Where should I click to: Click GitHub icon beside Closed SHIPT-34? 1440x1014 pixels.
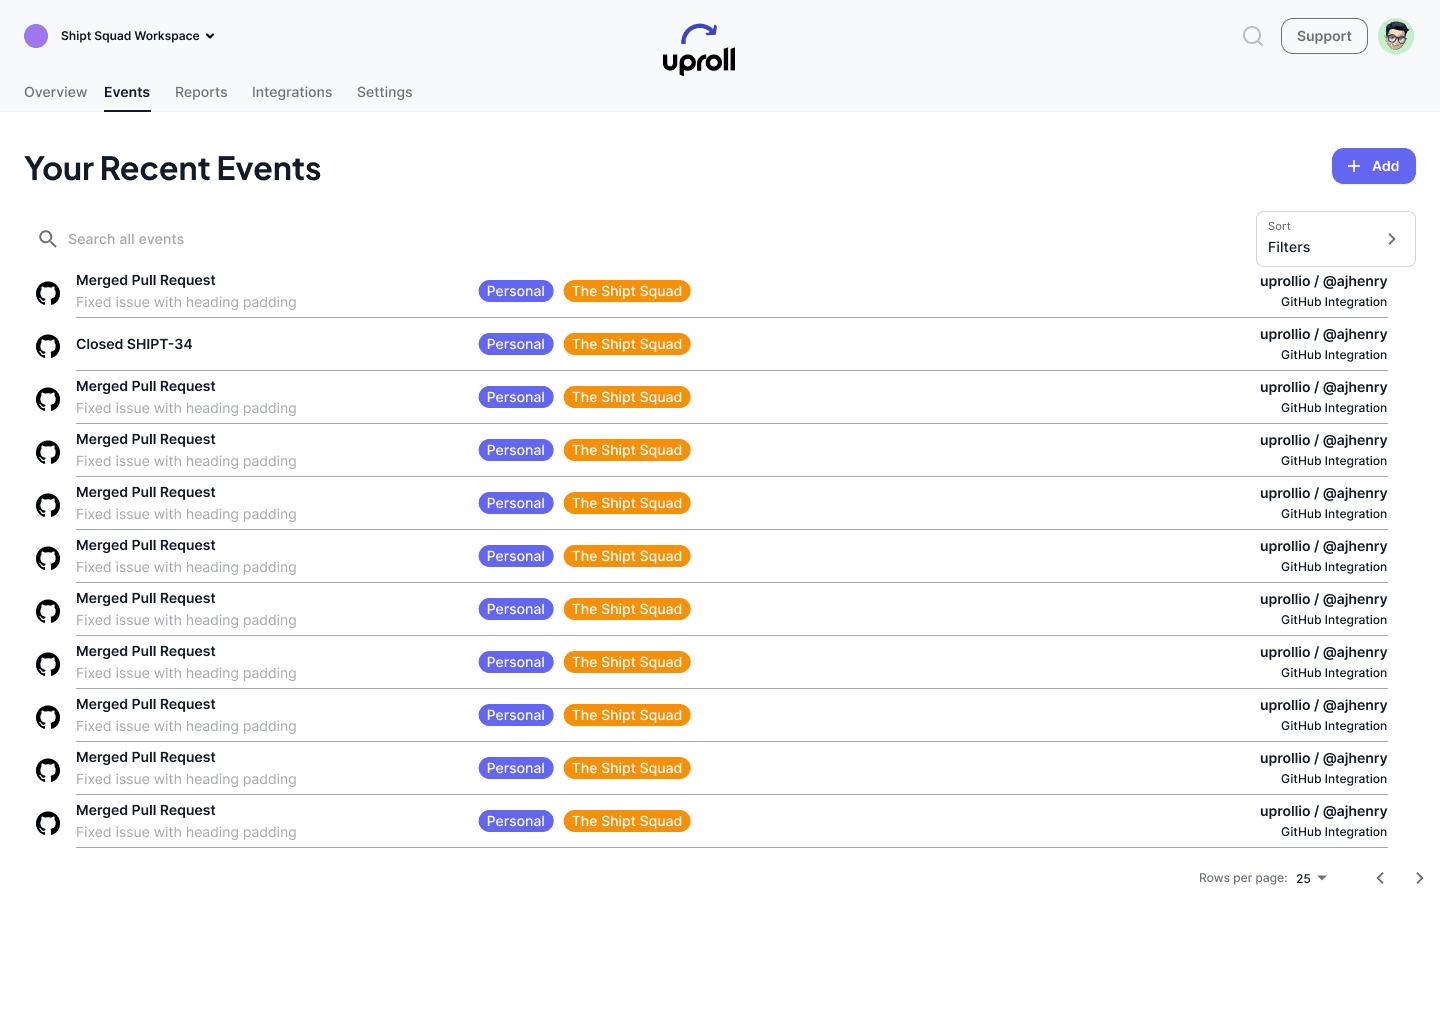[48, 346]
